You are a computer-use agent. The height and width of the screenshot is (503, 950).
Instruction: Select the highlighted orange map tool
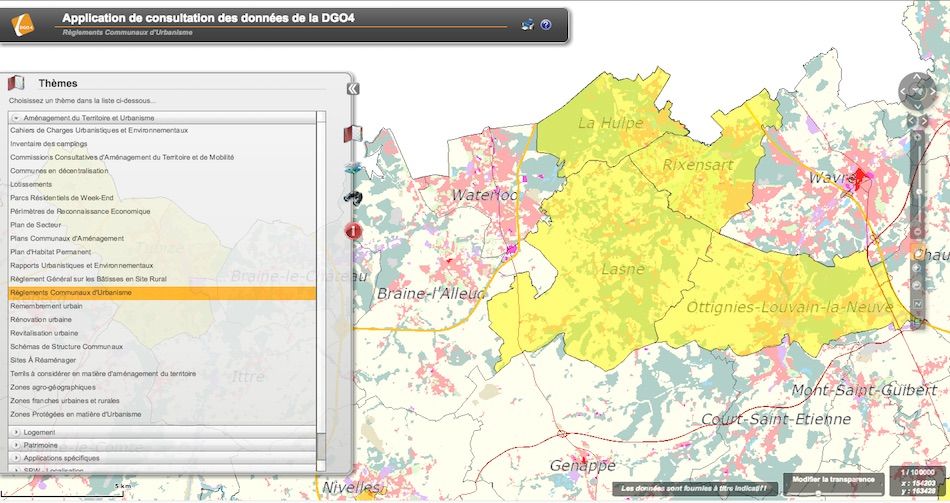917,252
